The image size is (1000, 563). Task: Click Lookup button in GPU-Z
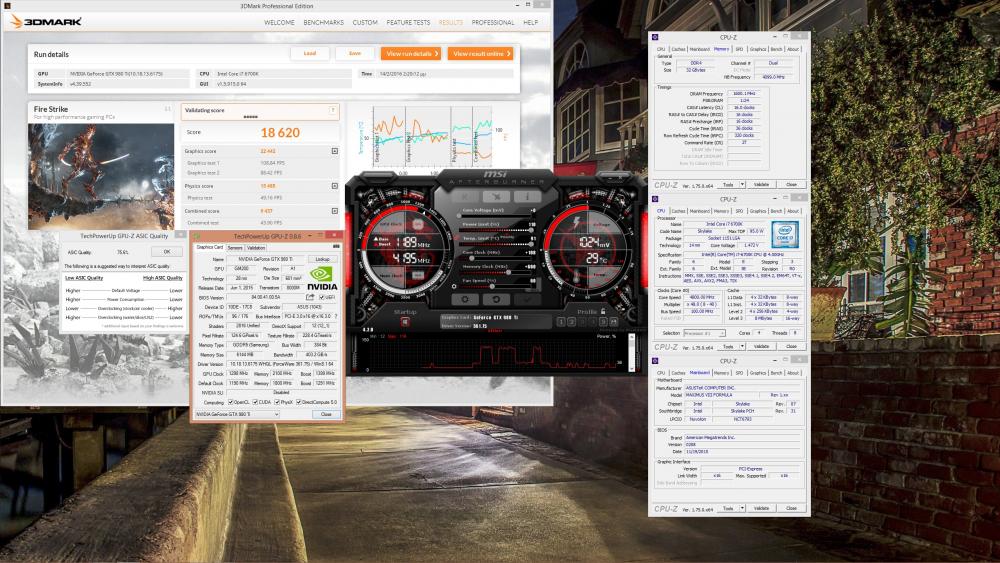click(x=323, y=260)
